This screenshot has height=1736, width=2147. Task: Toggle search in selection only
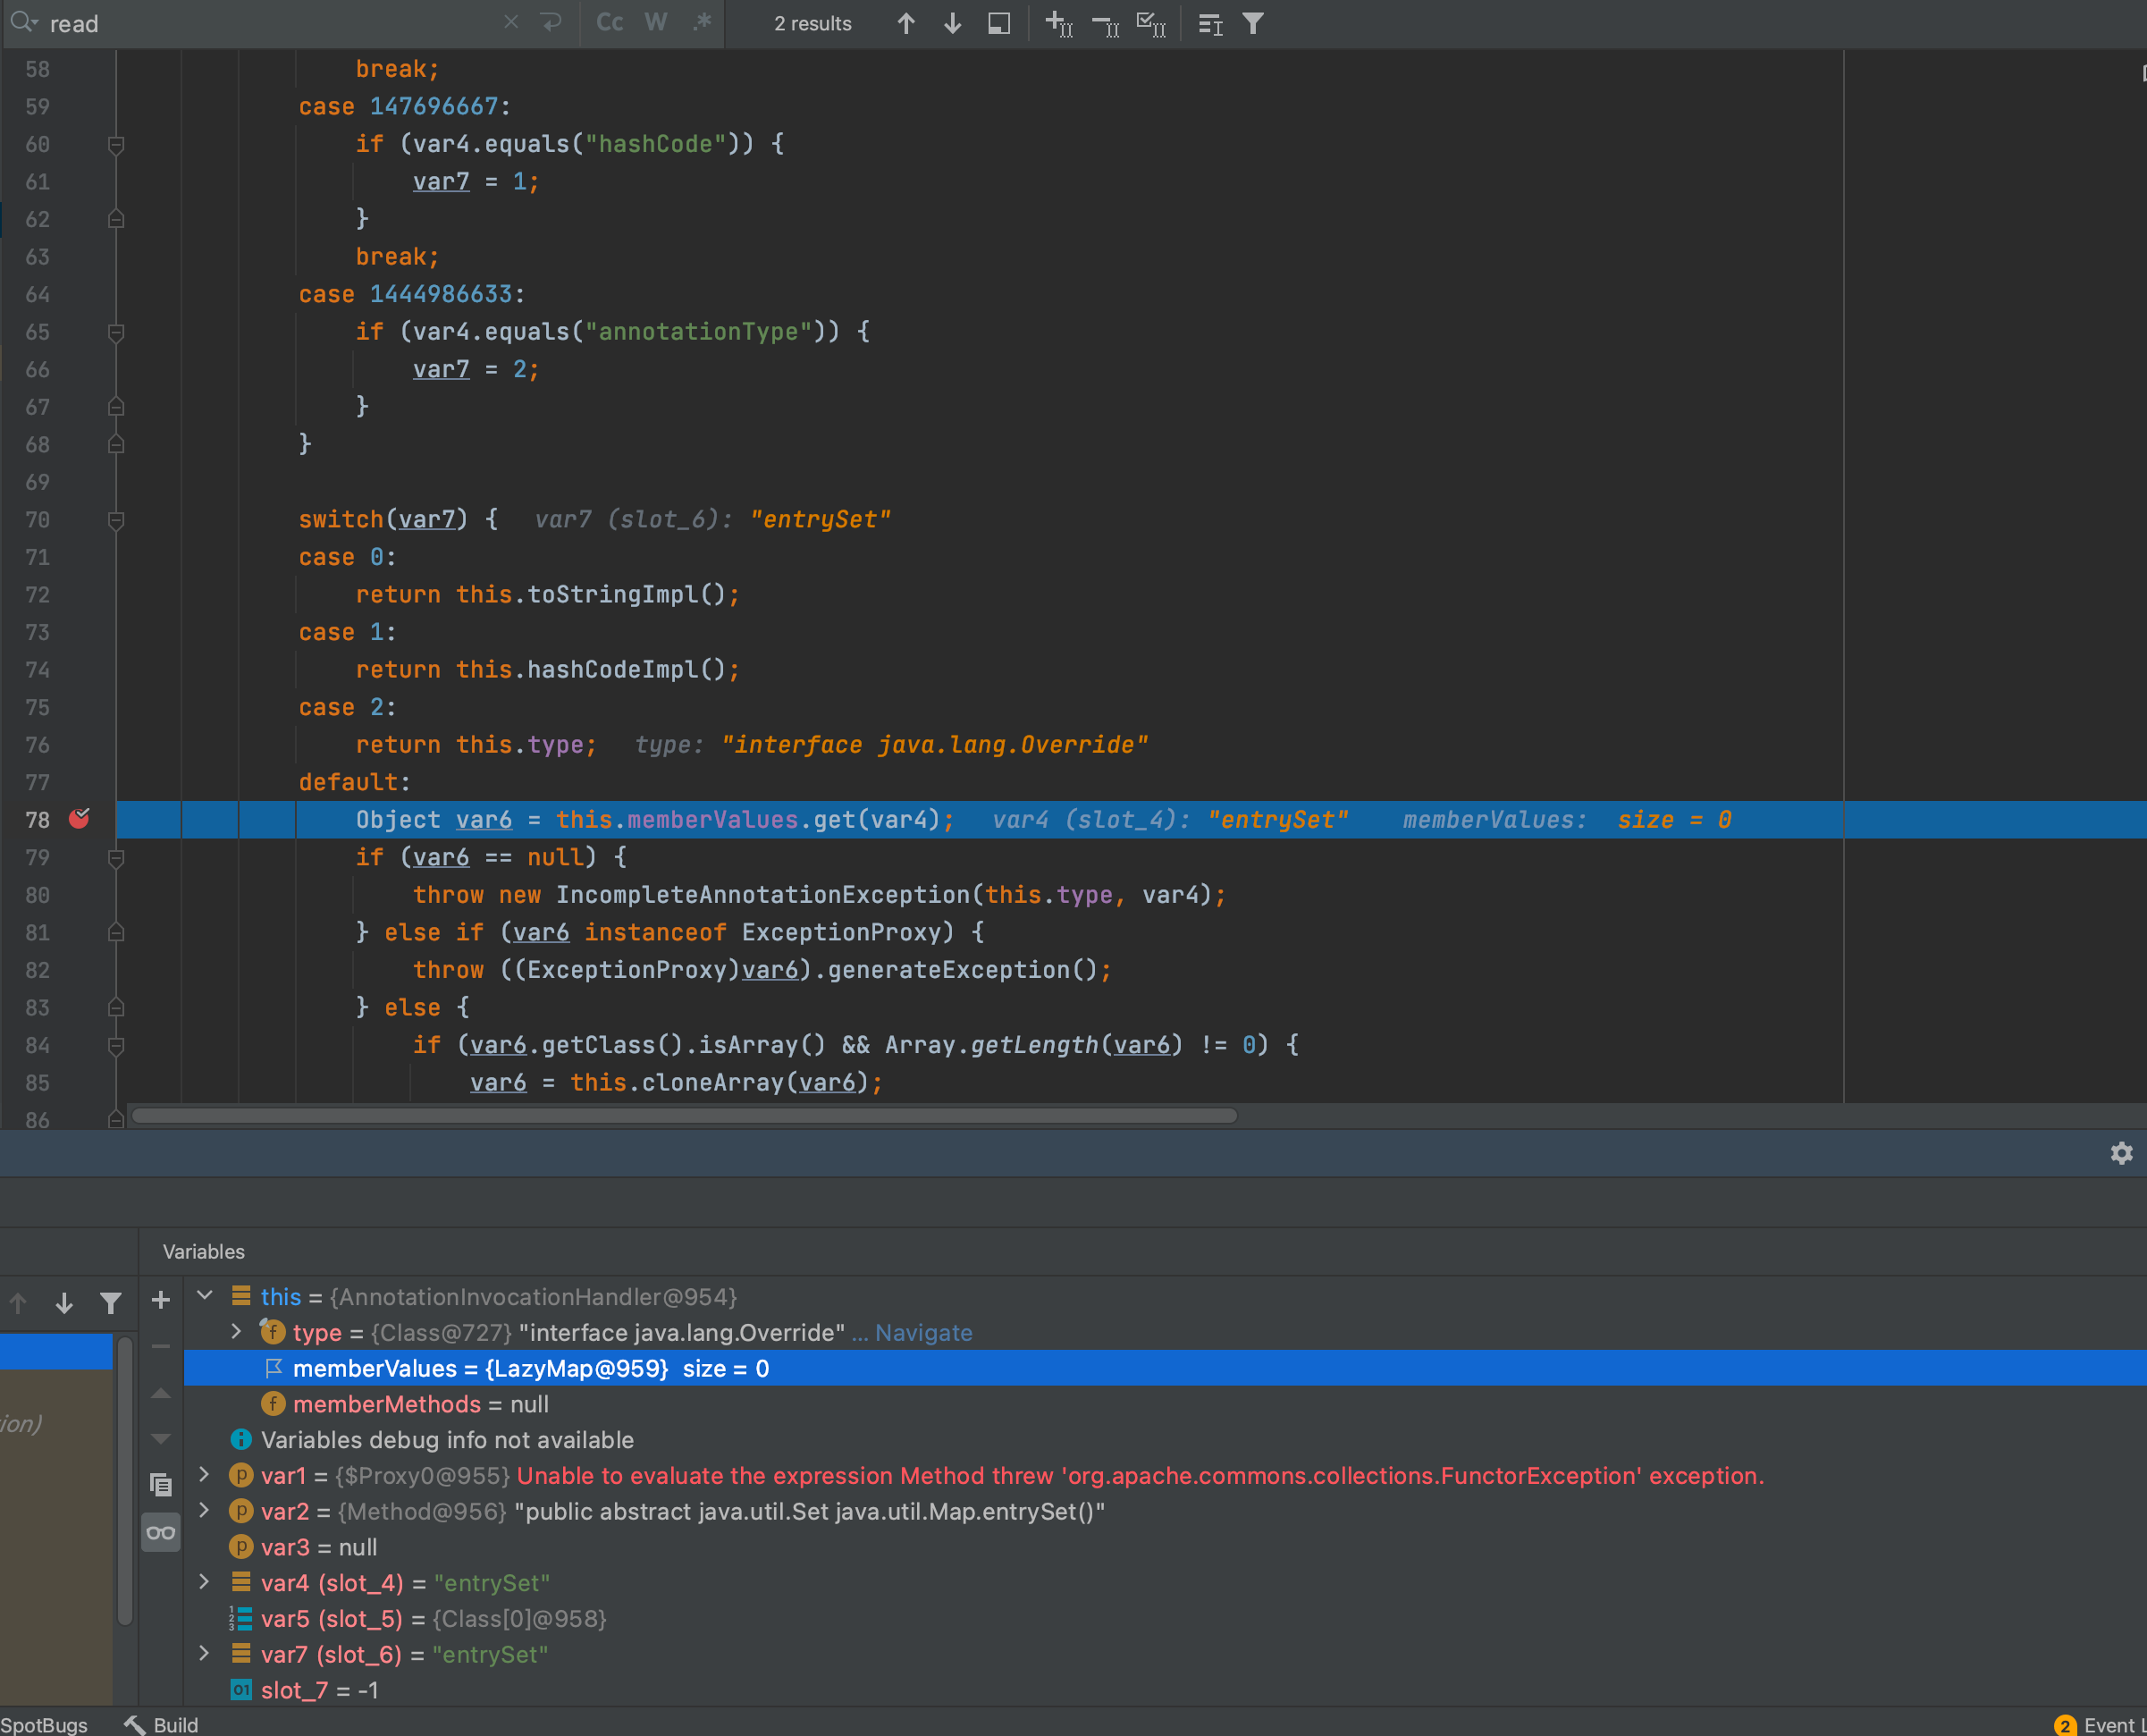click(999, 23)
